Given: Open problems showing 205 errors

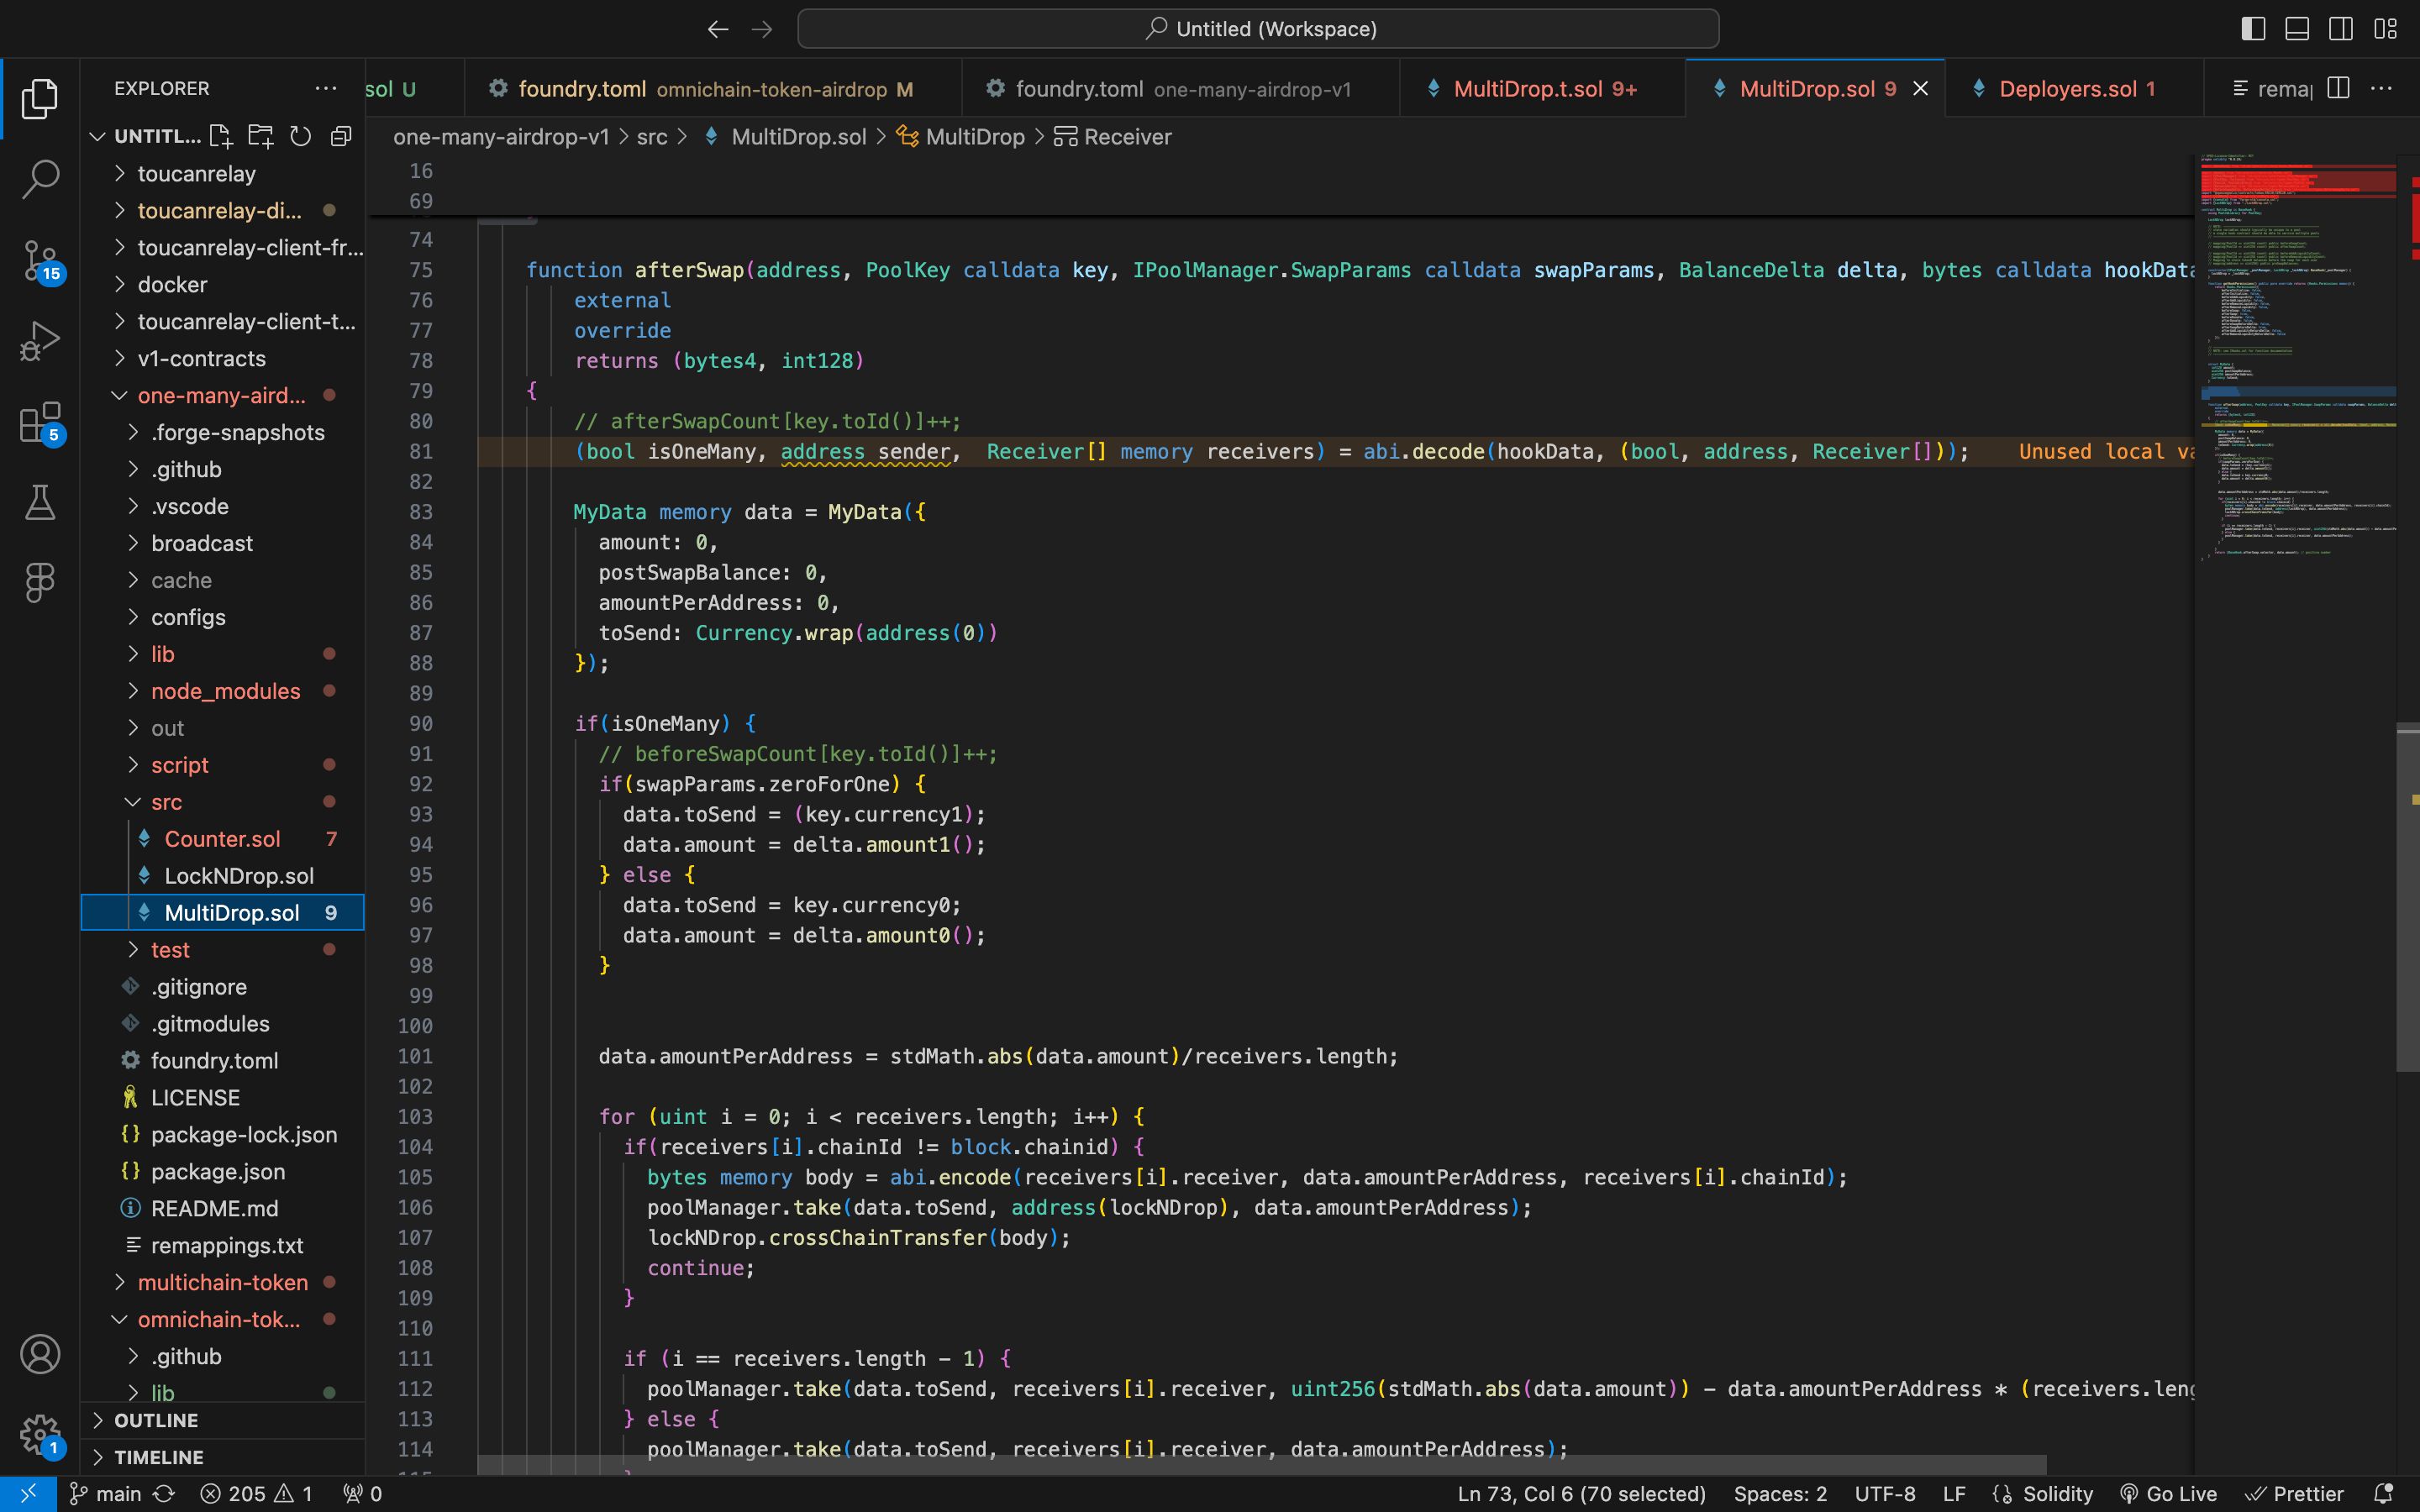Looking at the screenshot, I should click(256, 1494).
